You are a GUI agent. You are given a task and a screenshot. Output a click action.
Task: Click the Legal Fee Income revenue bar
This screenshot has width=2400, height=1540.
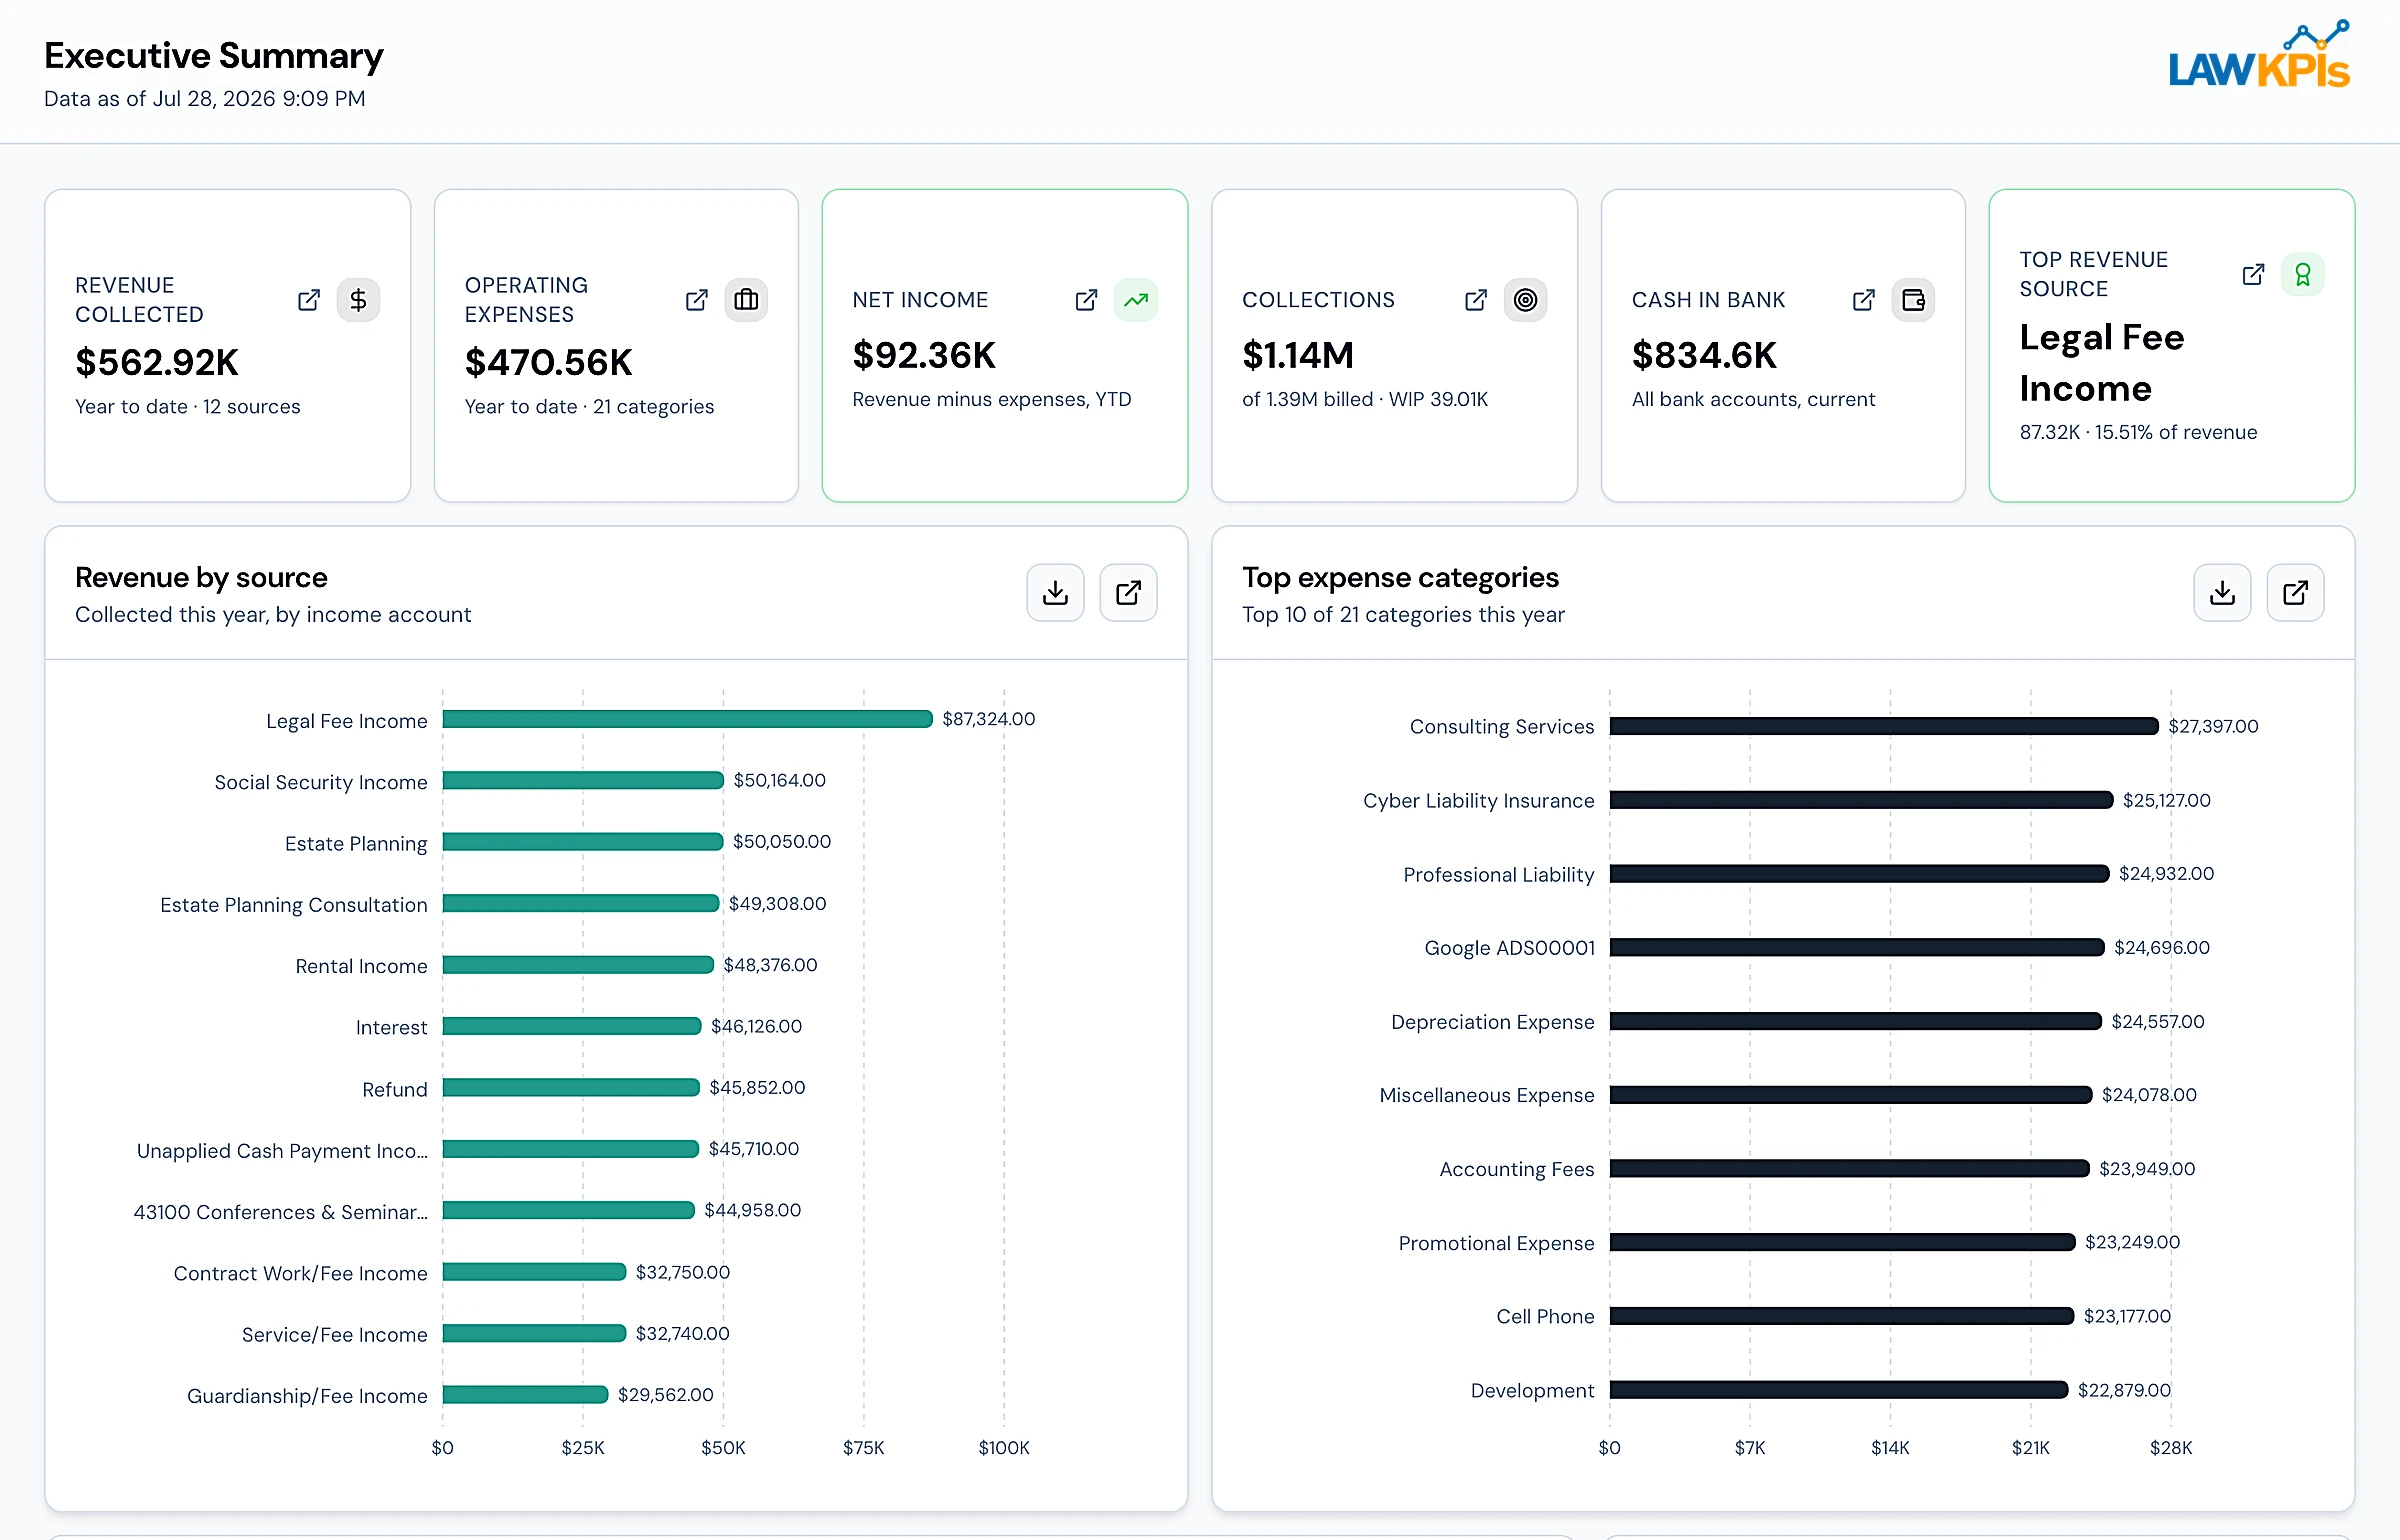click(x=687, y=719)
